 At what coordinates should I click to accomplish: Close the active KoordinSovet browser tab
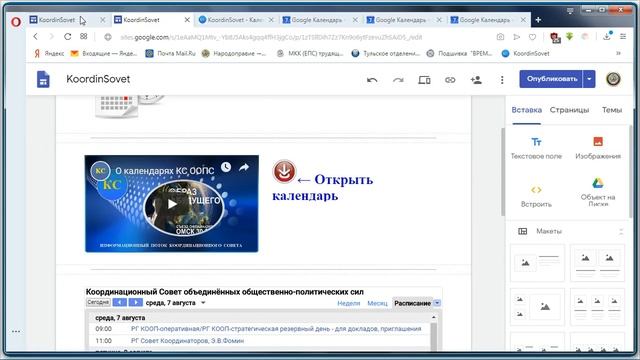click(x=187, y=20)
